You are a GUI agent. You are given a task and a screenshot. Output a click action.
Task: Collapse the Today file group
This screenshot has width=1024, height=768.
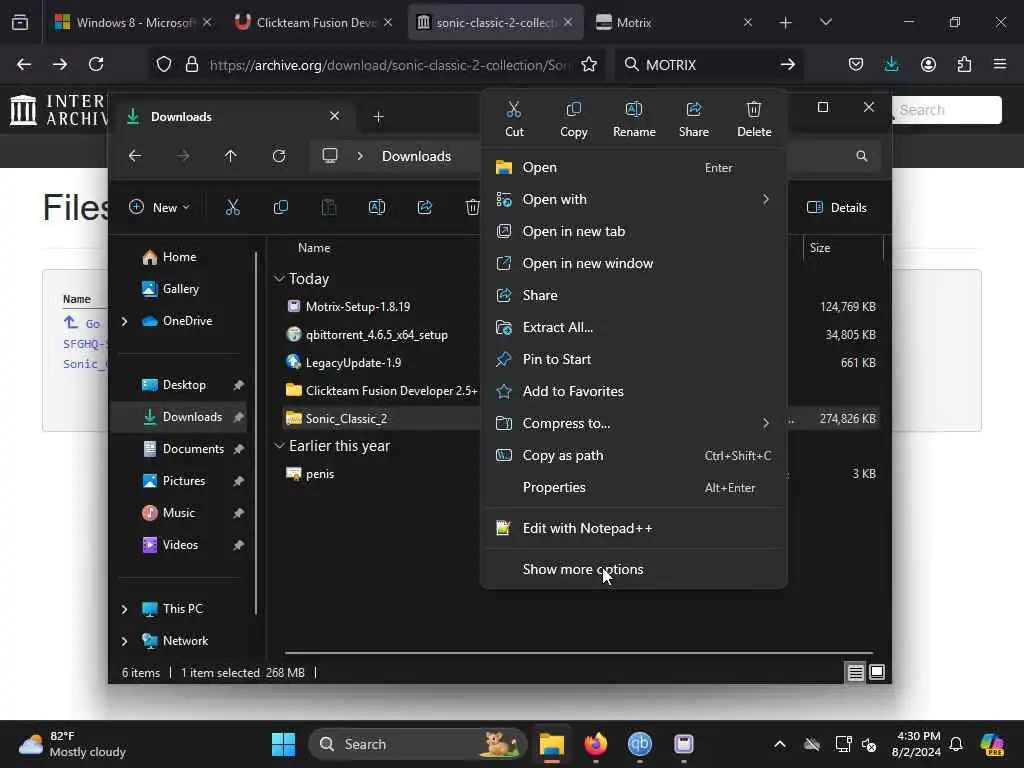click(279, 279)
